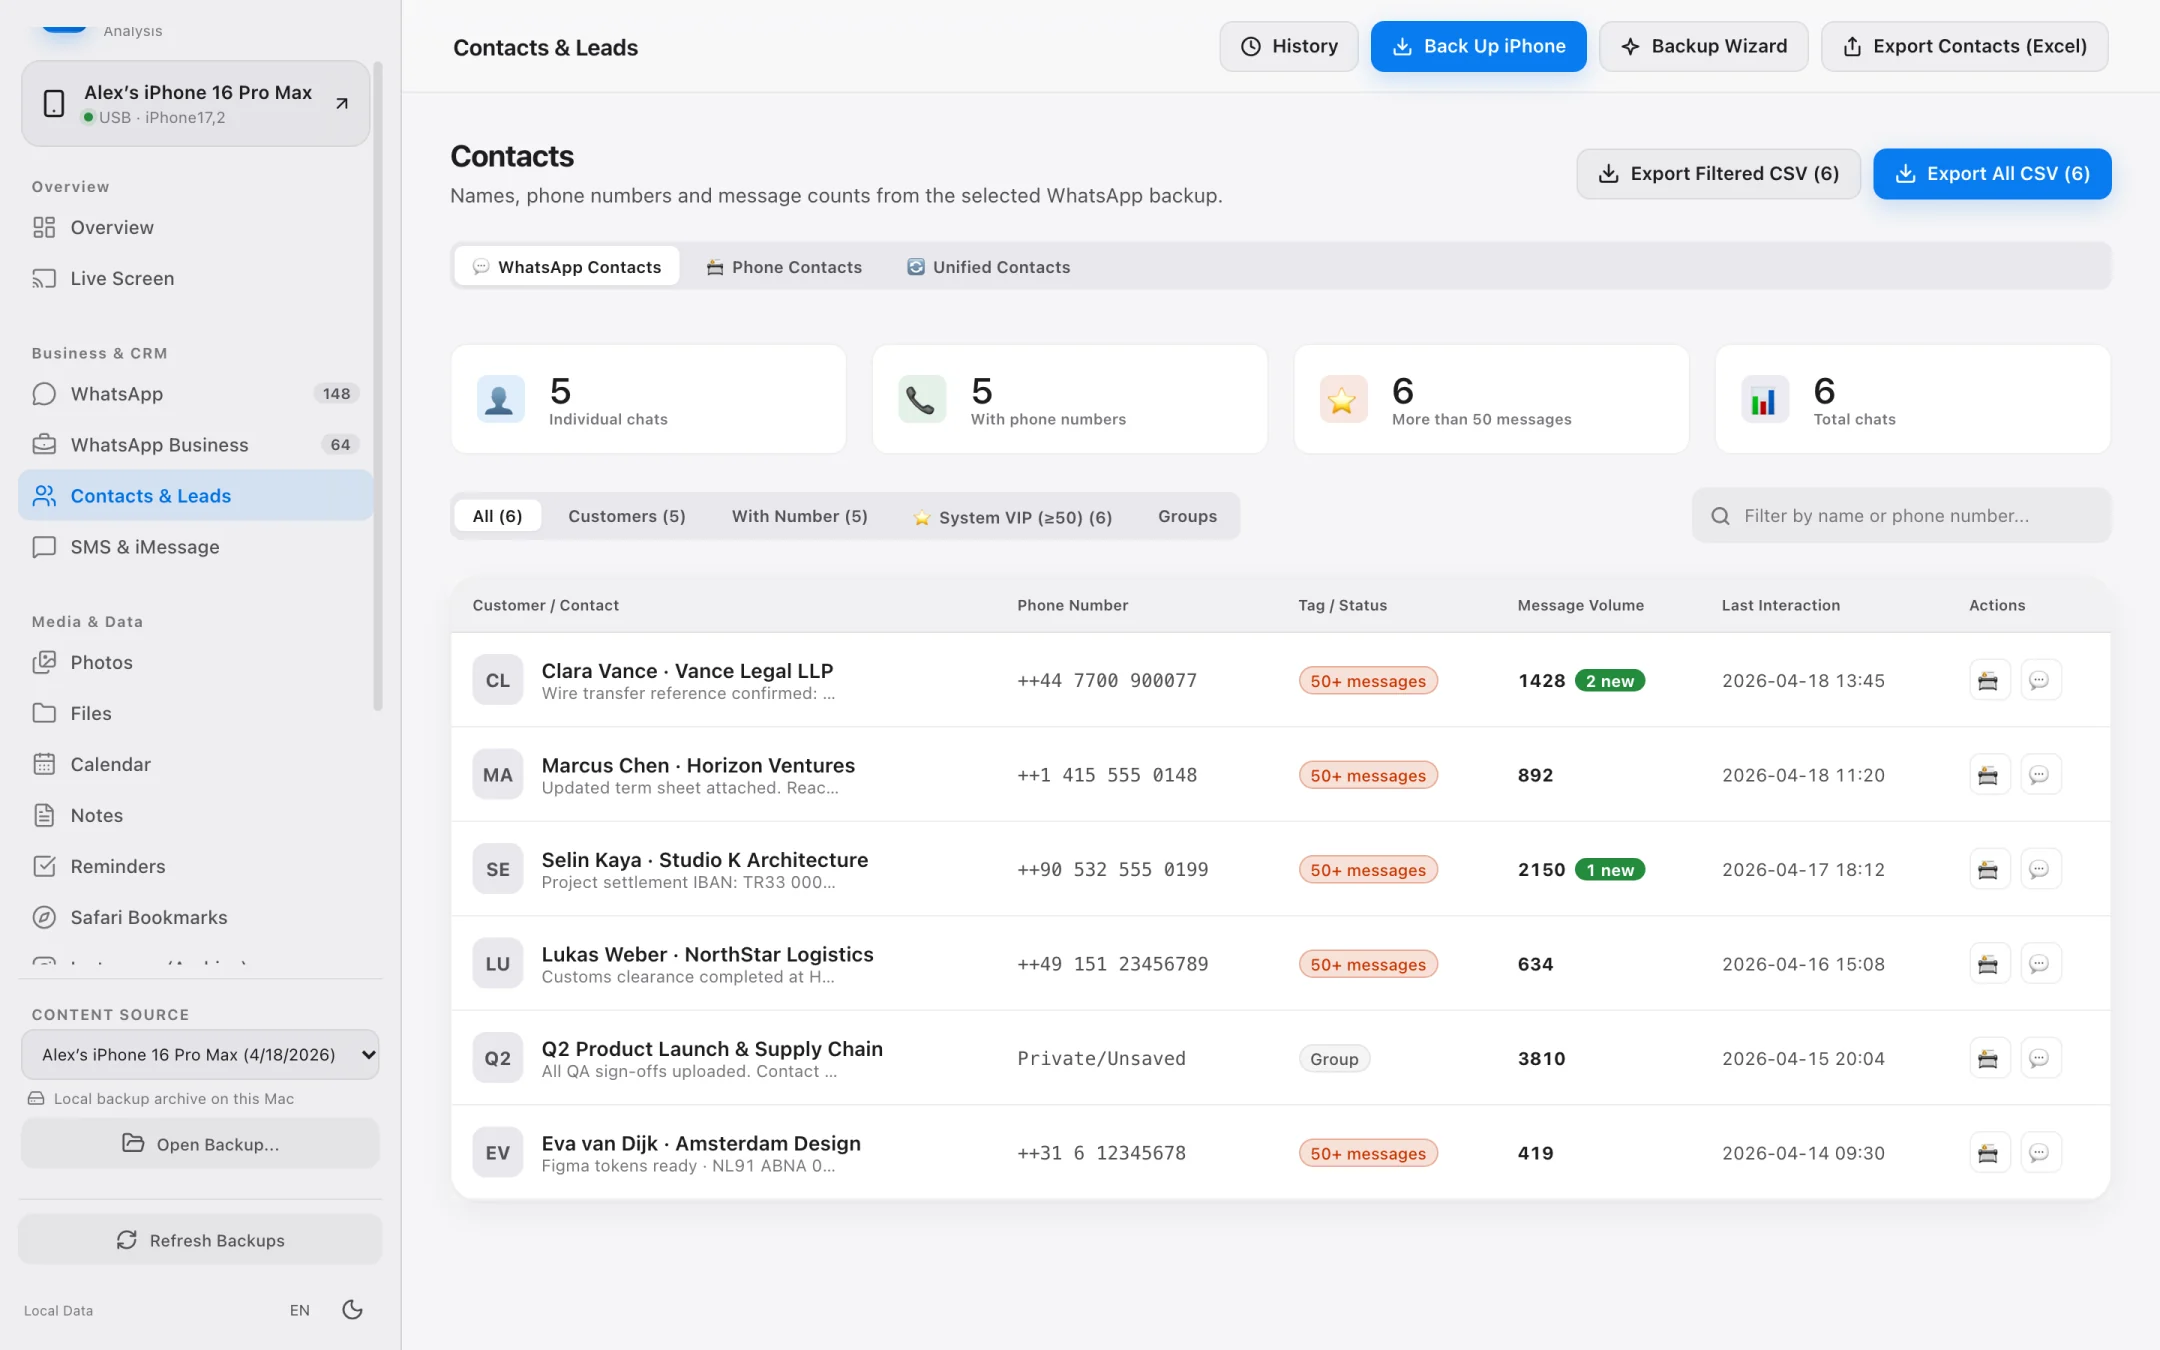This screenshot has width=2160, height=1350.
Task: Click the sidebar vertical scrollbar
Action: point(378,386)
